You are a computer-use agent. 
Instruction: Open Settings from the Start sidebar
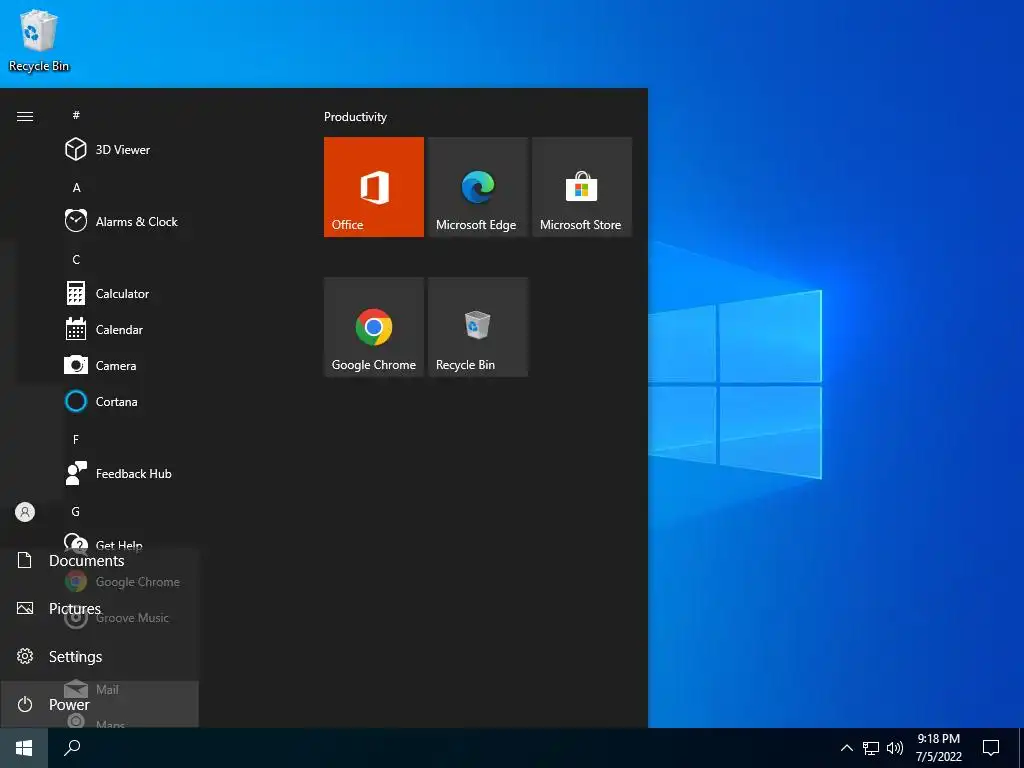click(x=99, y=656)
